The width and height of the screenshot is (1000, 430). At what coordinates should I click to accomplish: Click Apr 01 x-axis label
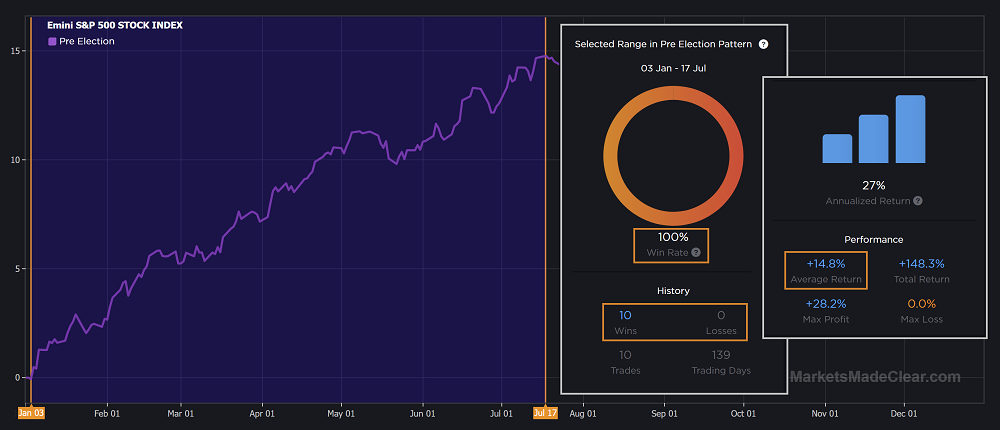pos(262,413)
